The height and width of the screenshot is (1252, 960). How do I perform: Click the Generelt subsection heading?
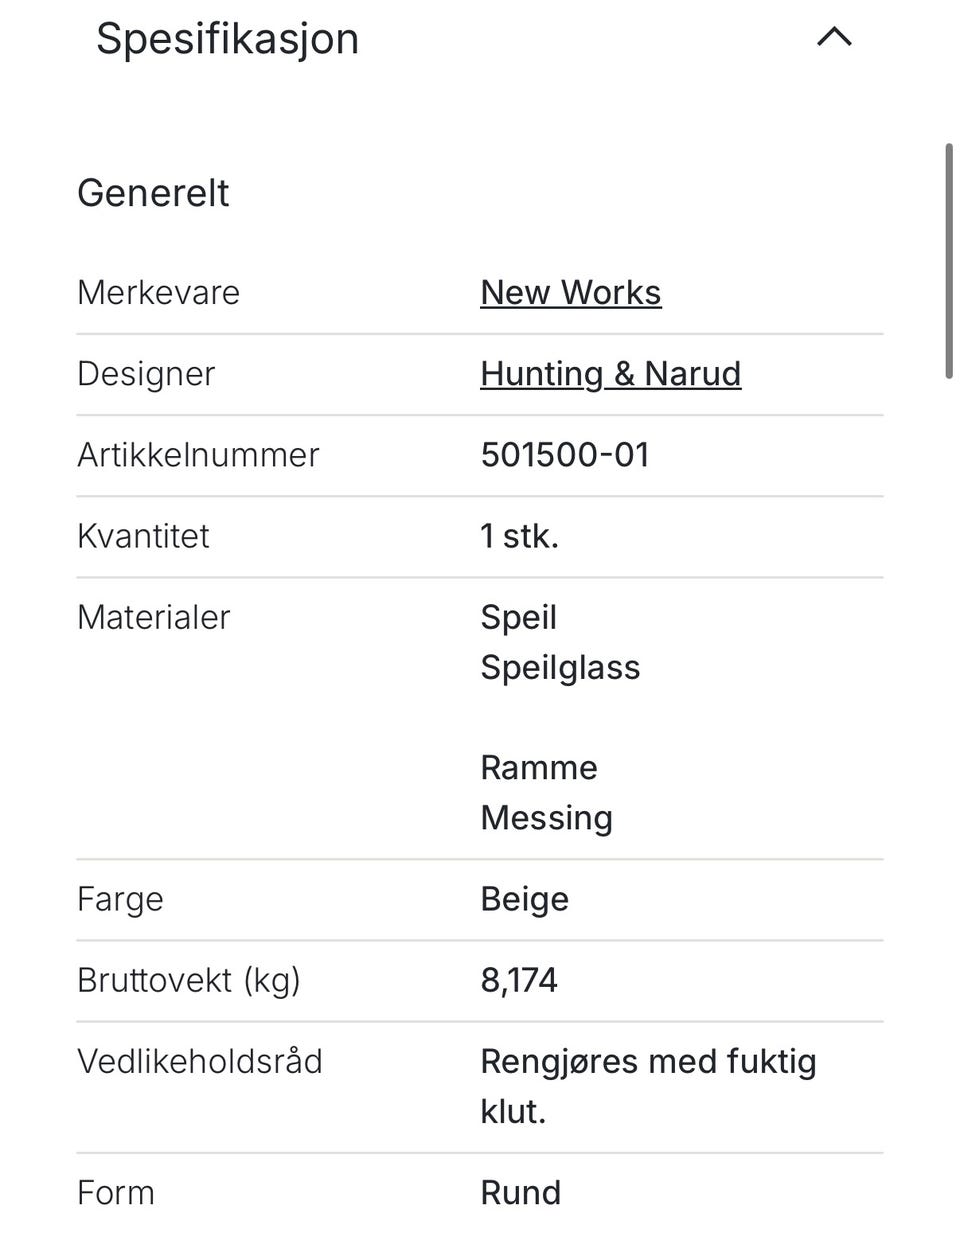[153, 193]
